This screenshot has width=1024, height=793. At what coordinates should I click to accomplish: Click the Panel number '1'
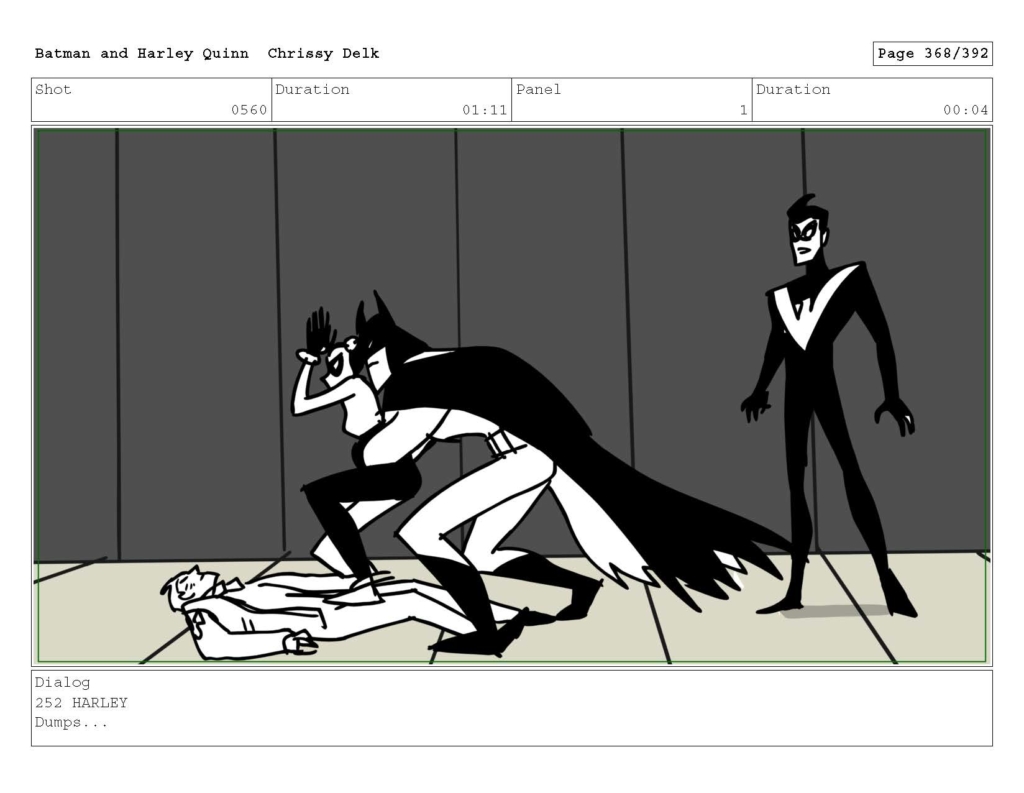tap(743, 110)
